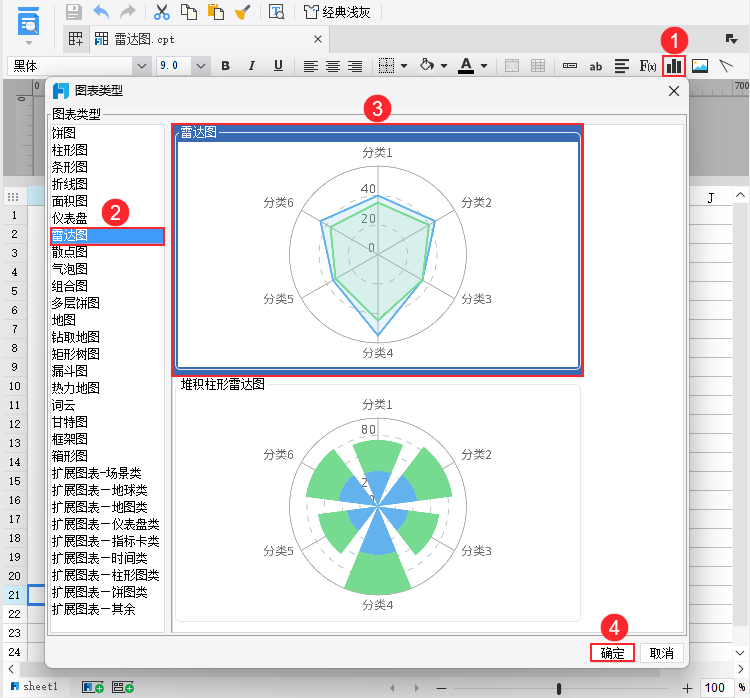The width and height of the screenshot is (750, 698).
Task: Click the Cut scissors icon
Action: (162, 11)
